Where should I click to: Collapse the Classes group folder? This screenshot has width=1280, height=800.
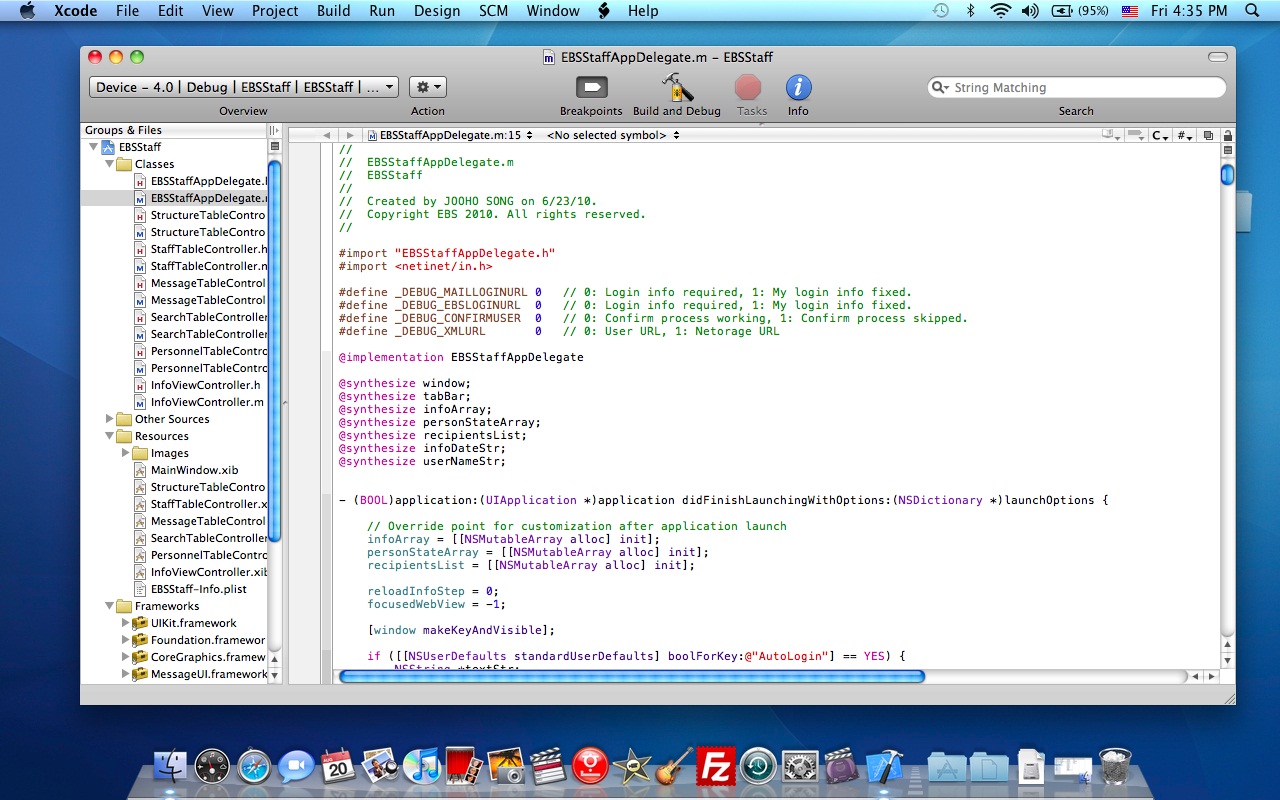(x=110, y=164)
